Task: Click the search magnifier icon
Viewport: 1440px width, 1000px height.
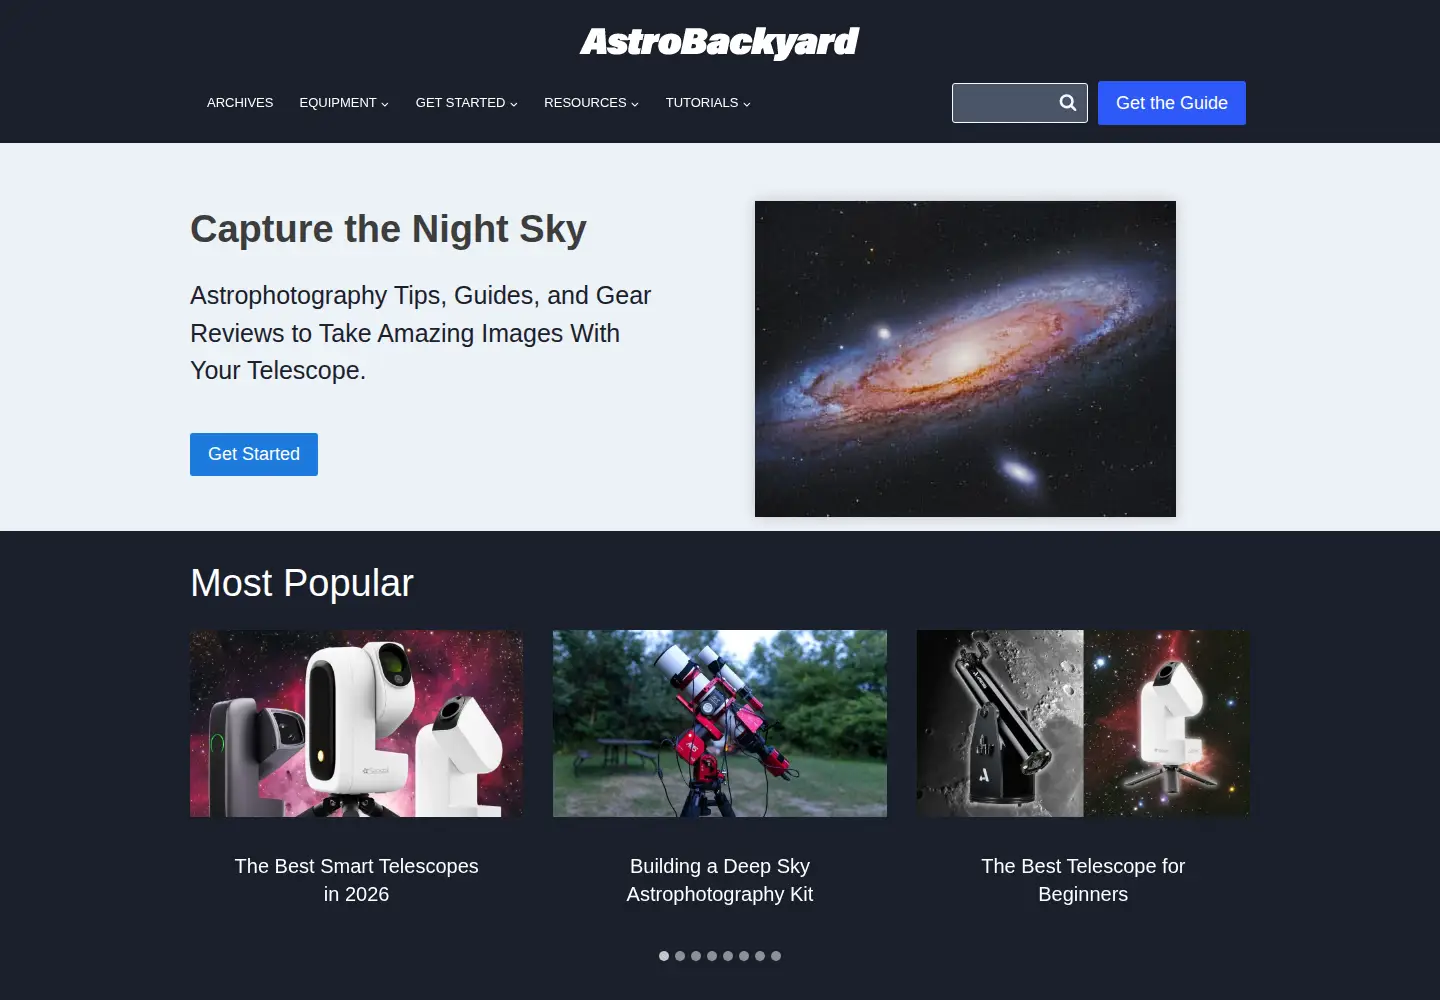Action: pos(1068,103)
